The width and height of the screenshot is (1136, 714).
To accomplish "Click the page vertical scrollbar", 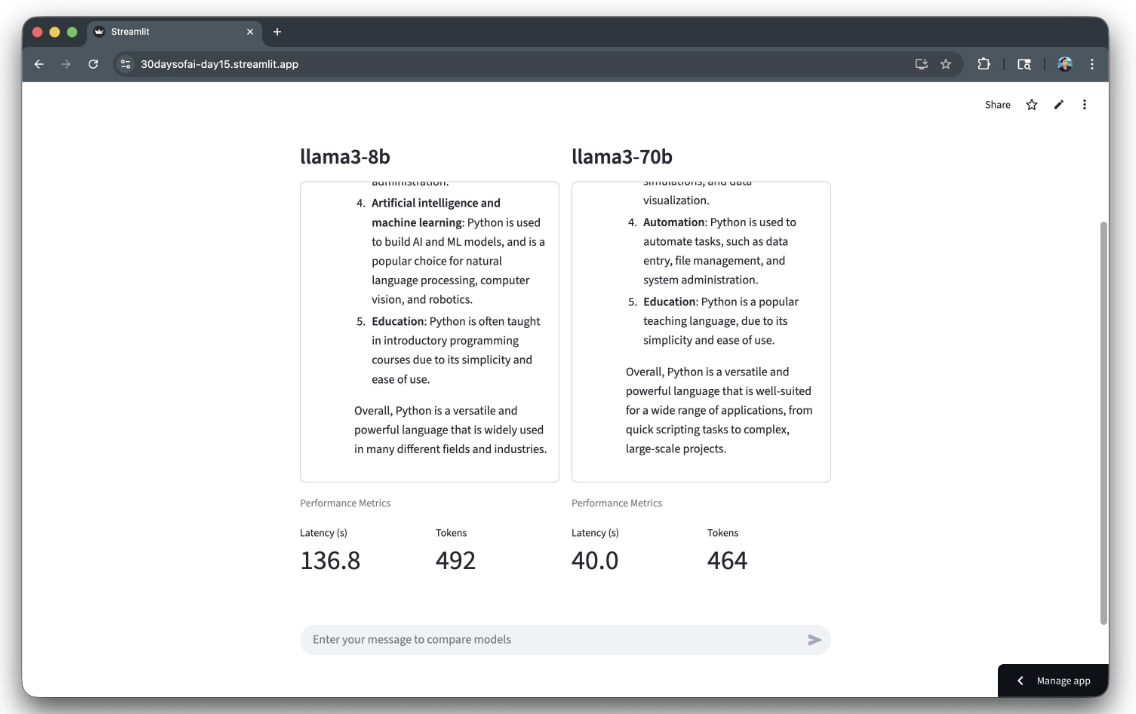I will point(1103,423).
